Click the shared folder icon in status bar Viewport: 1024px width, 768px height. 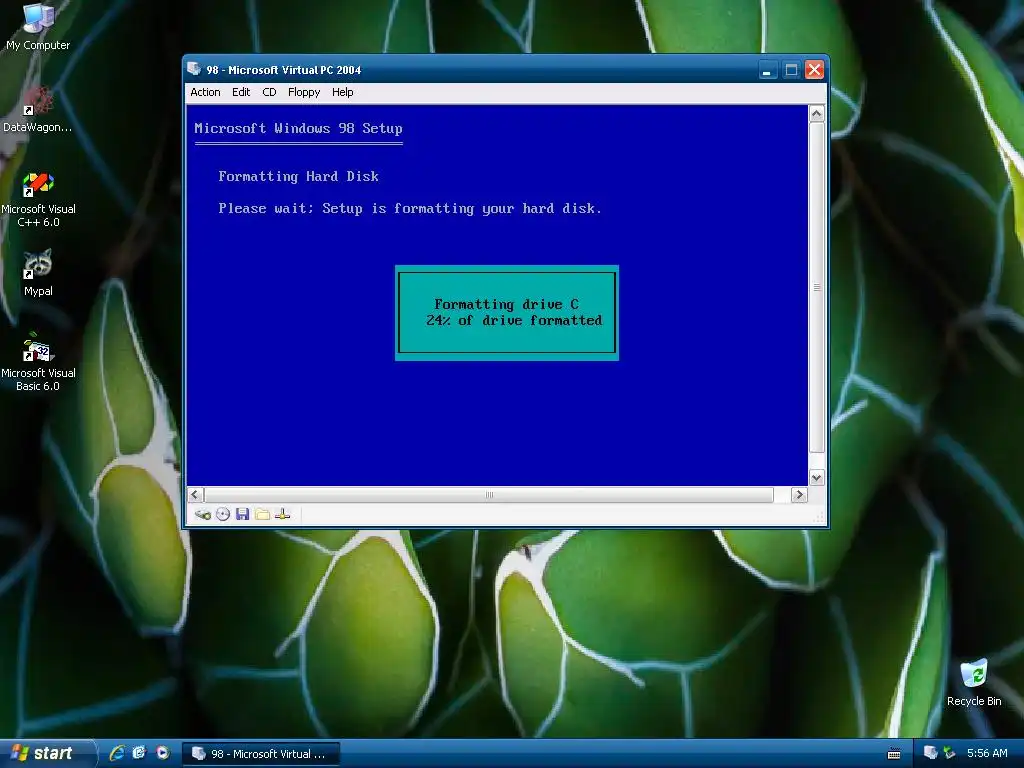[x=263, y=515]
